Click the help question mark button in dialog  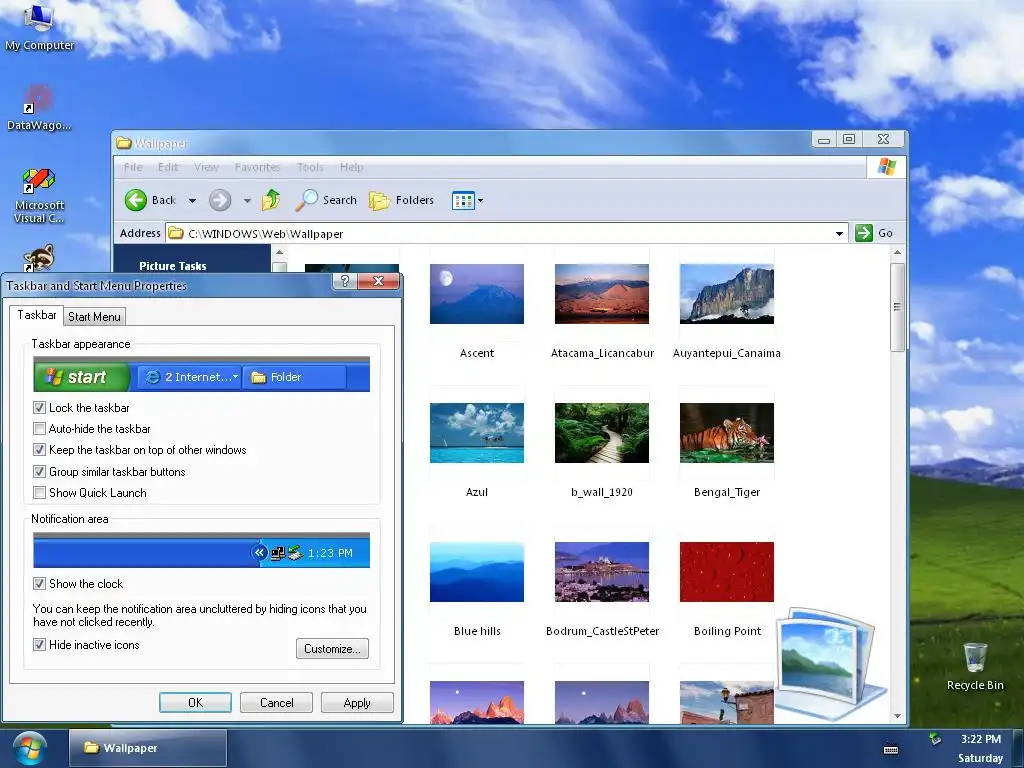click(345, 281)
